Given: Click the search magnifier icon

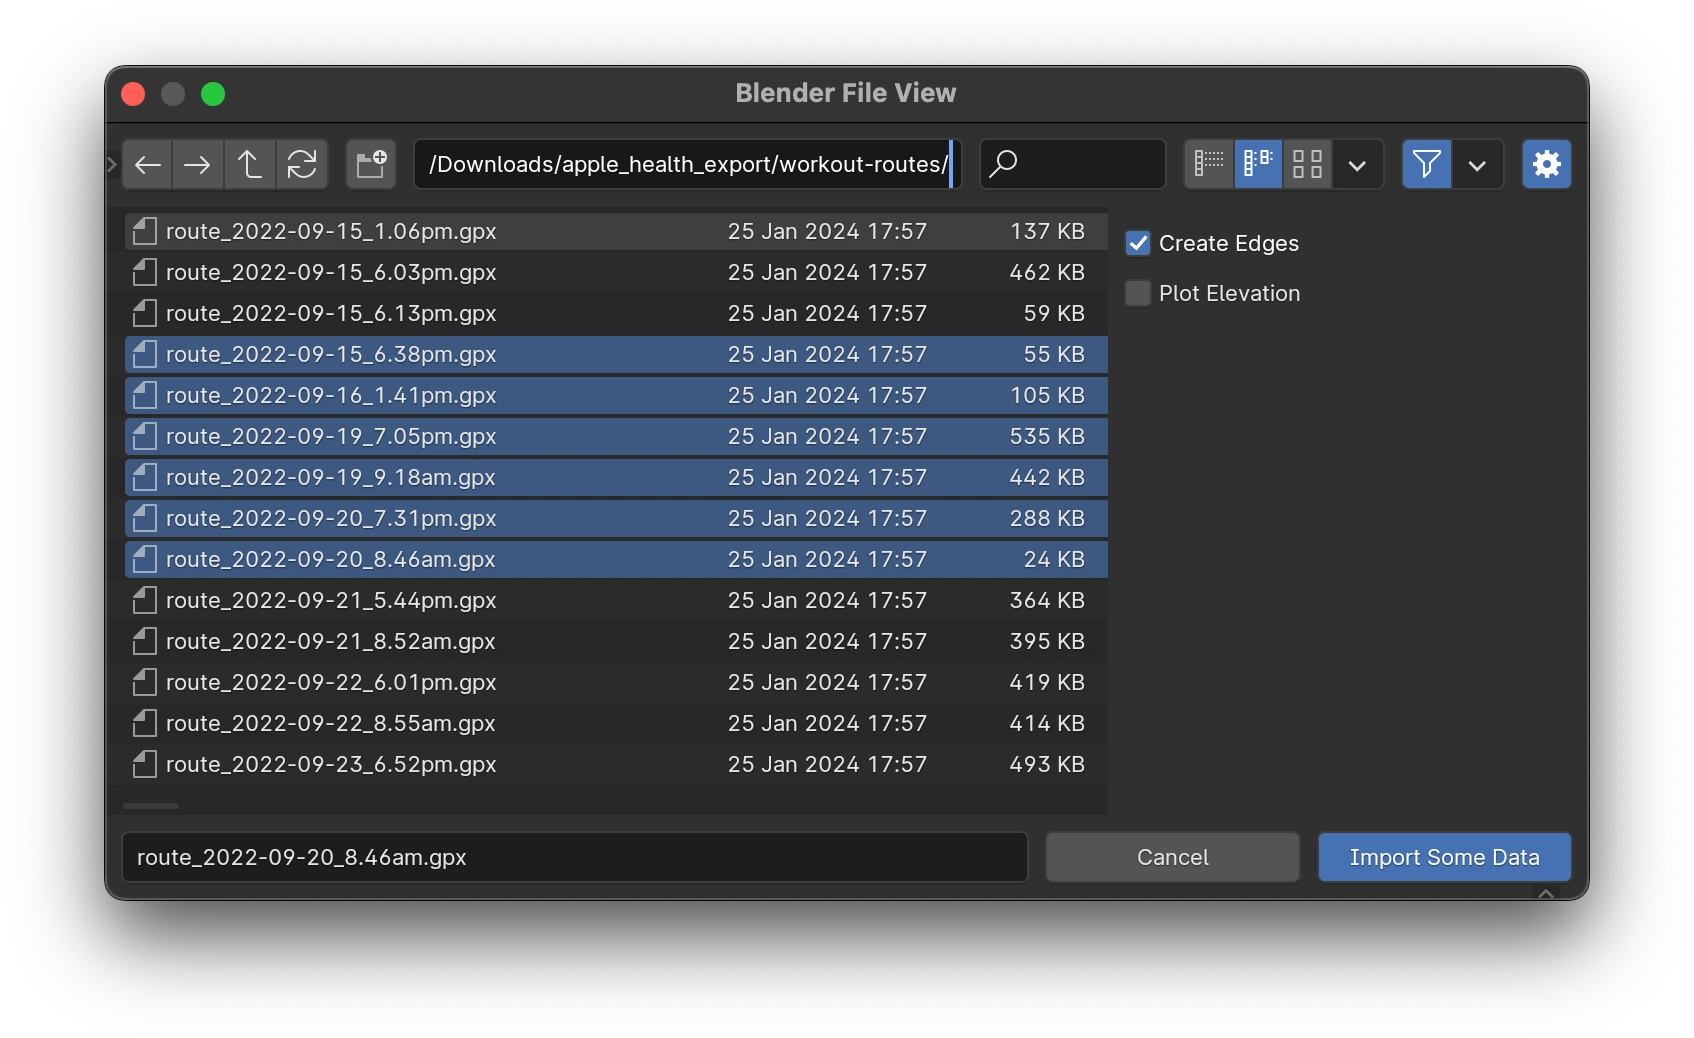Looking at the screenshot, I should [1003, 163].
